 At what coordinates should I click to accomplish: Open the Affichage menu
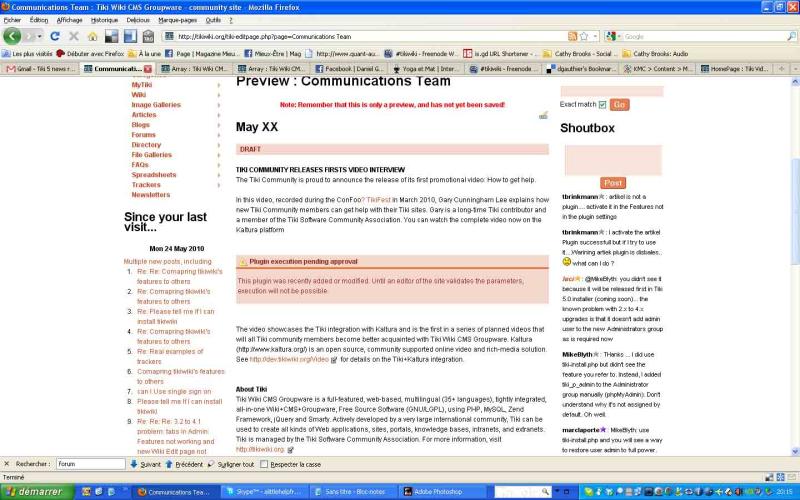69,20
